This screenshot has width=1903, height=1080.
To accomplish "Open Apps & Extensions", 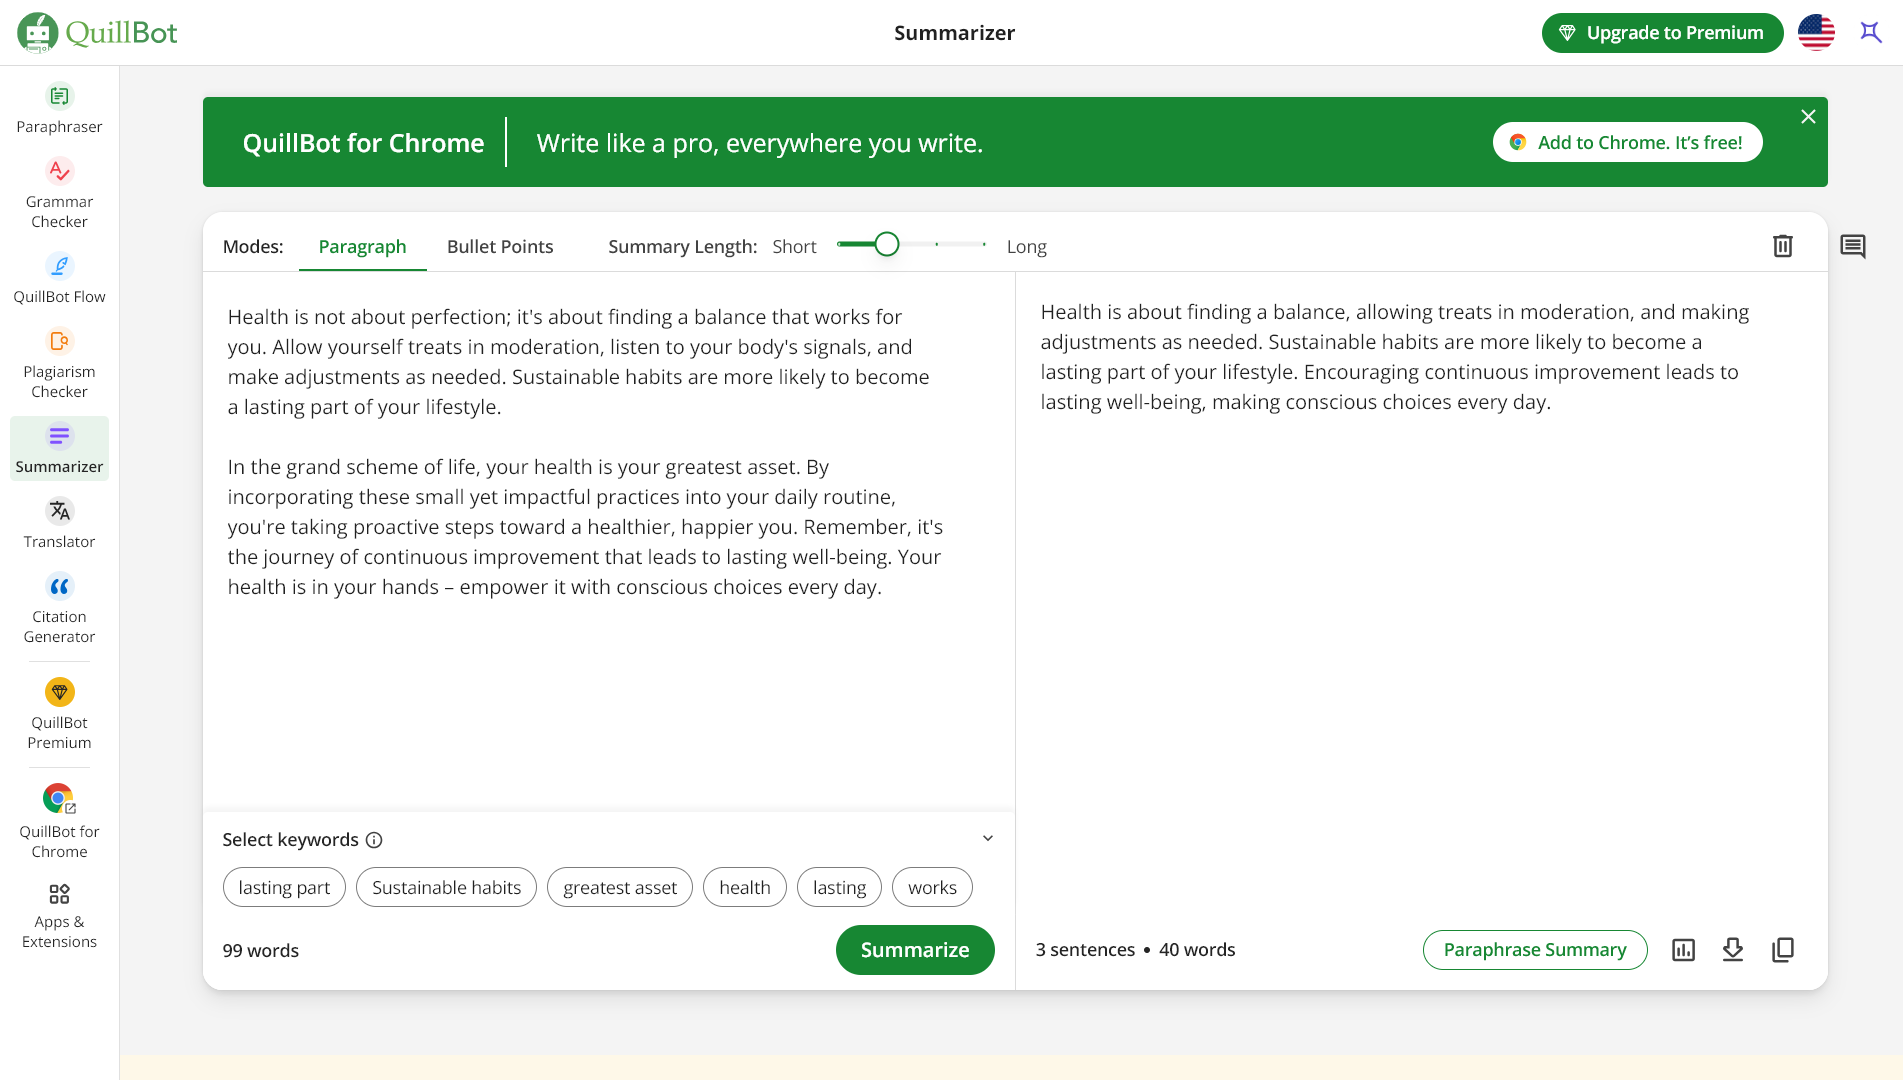I will pos(59,915).
